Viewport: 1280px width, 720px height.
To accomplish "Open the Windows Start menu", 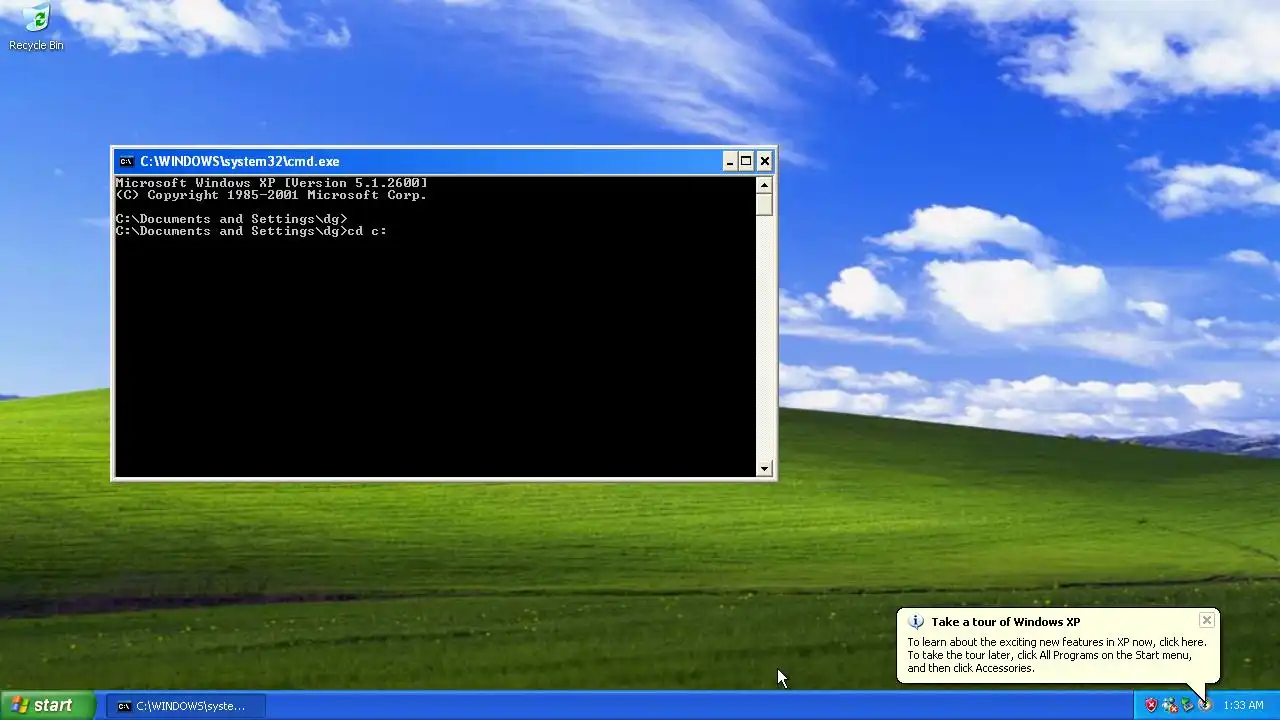I will point(48,705).
